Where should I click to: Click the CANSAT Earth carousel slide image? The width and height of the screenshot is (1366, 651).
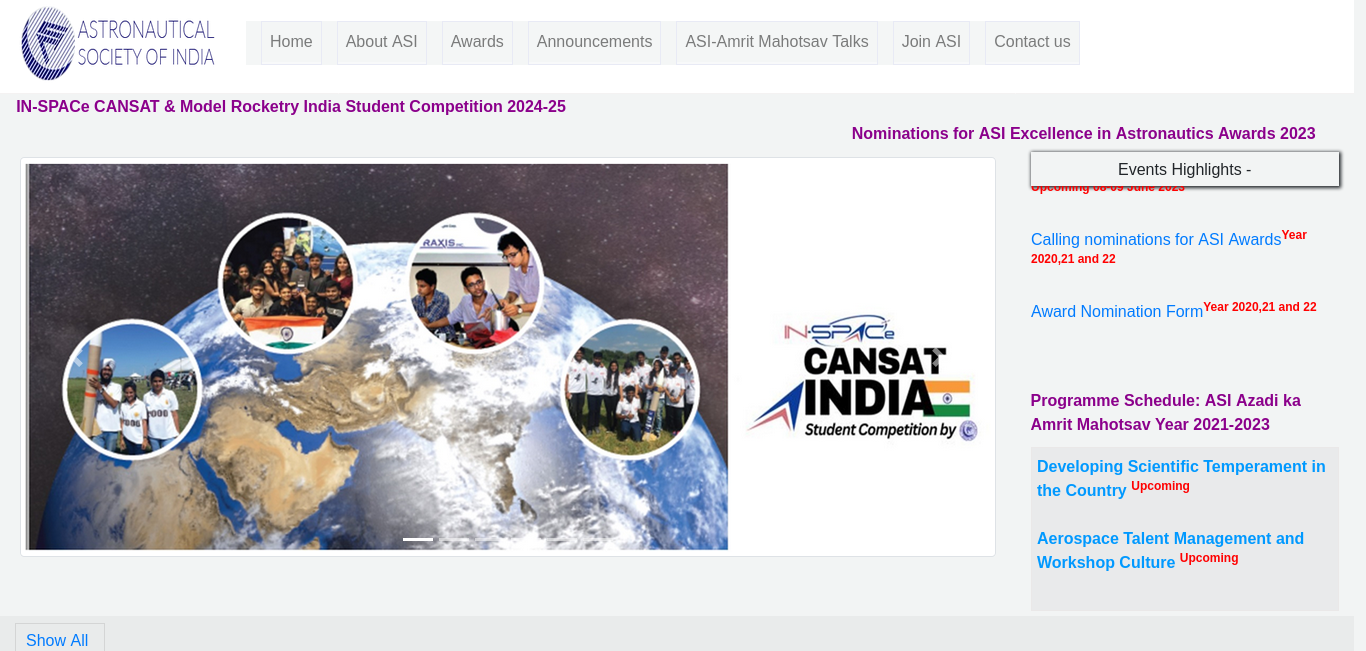pyautogui.click(x=377, y=357)
